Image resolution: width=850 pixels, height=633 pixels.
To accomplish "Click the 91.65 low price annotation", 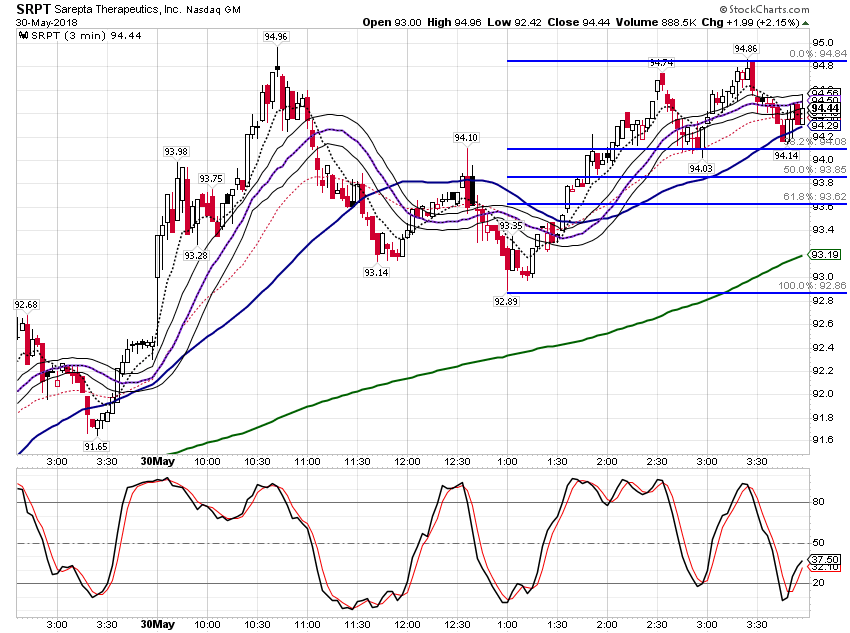I will (x=96, y=447).
